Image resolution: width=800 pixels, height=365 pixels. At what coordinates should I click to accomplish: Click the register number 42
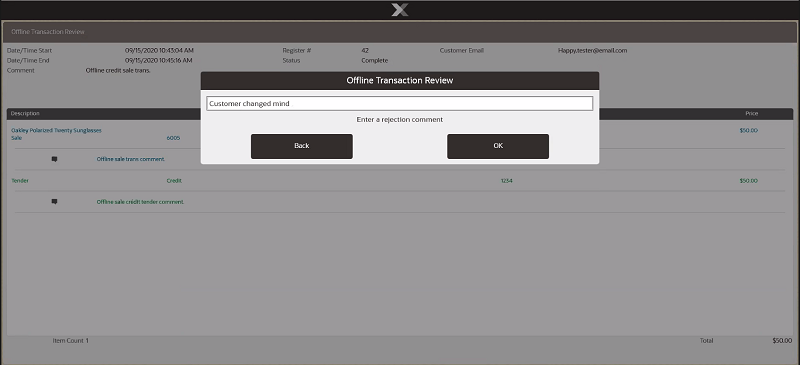(365, 51)
